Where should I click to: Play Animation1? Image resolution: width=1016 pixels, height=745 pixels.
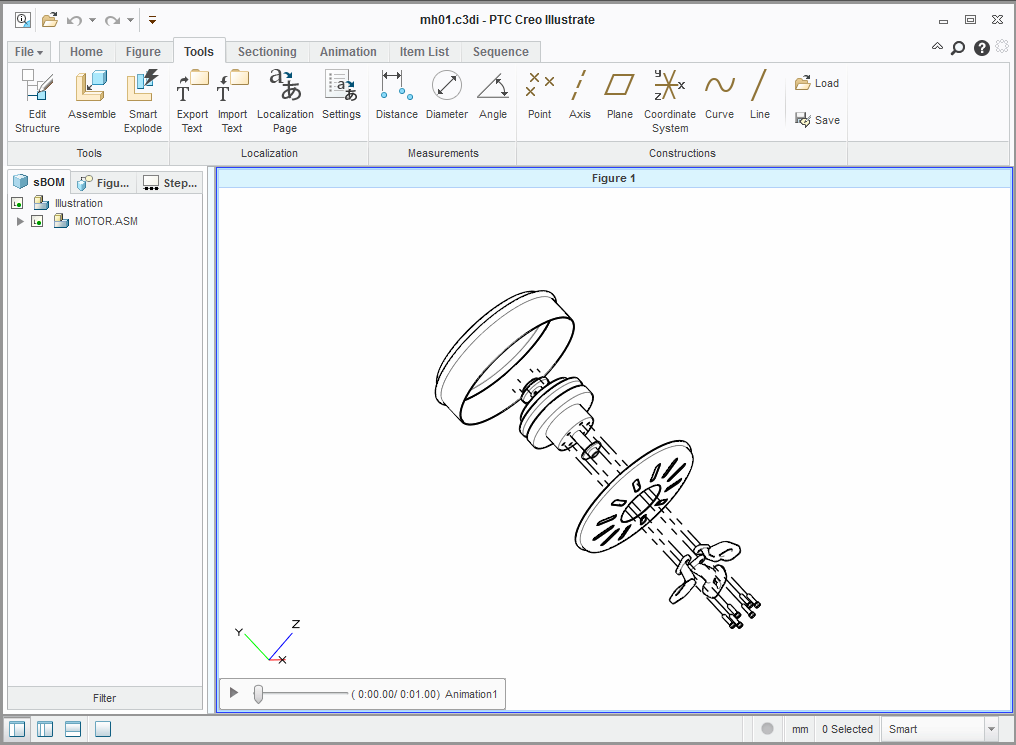(x=234, y=693)
